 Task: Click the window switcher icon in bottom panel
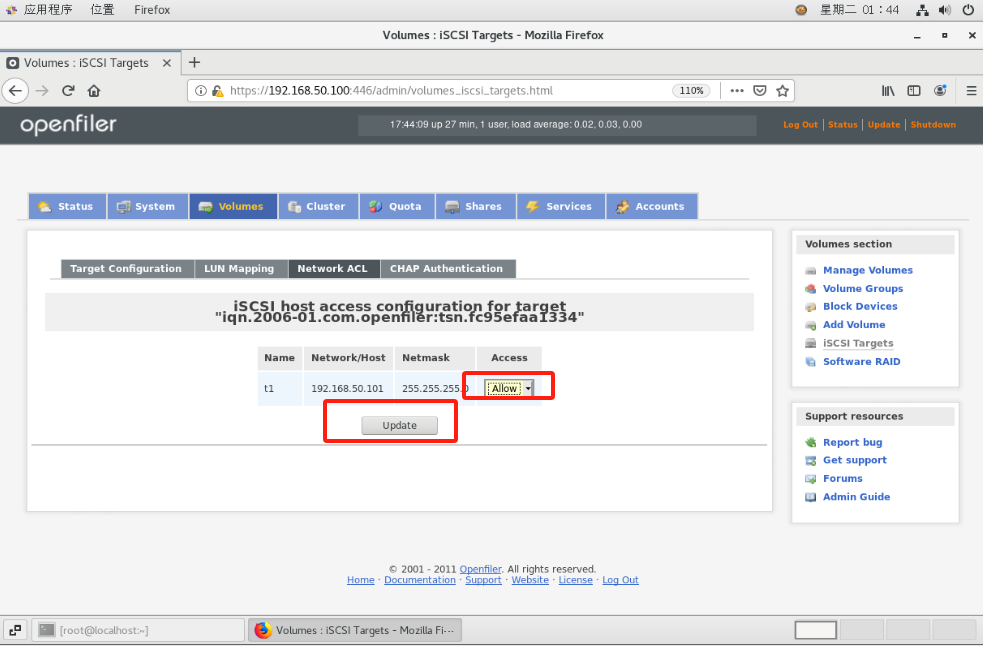point(15,630)
